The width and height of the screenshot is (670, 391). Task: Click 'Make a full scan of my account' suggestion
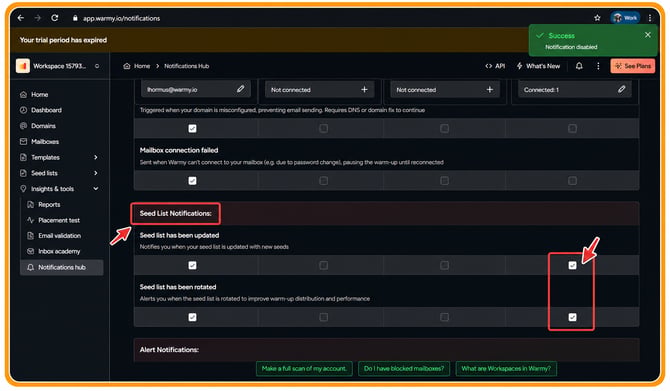click(304, 368)
